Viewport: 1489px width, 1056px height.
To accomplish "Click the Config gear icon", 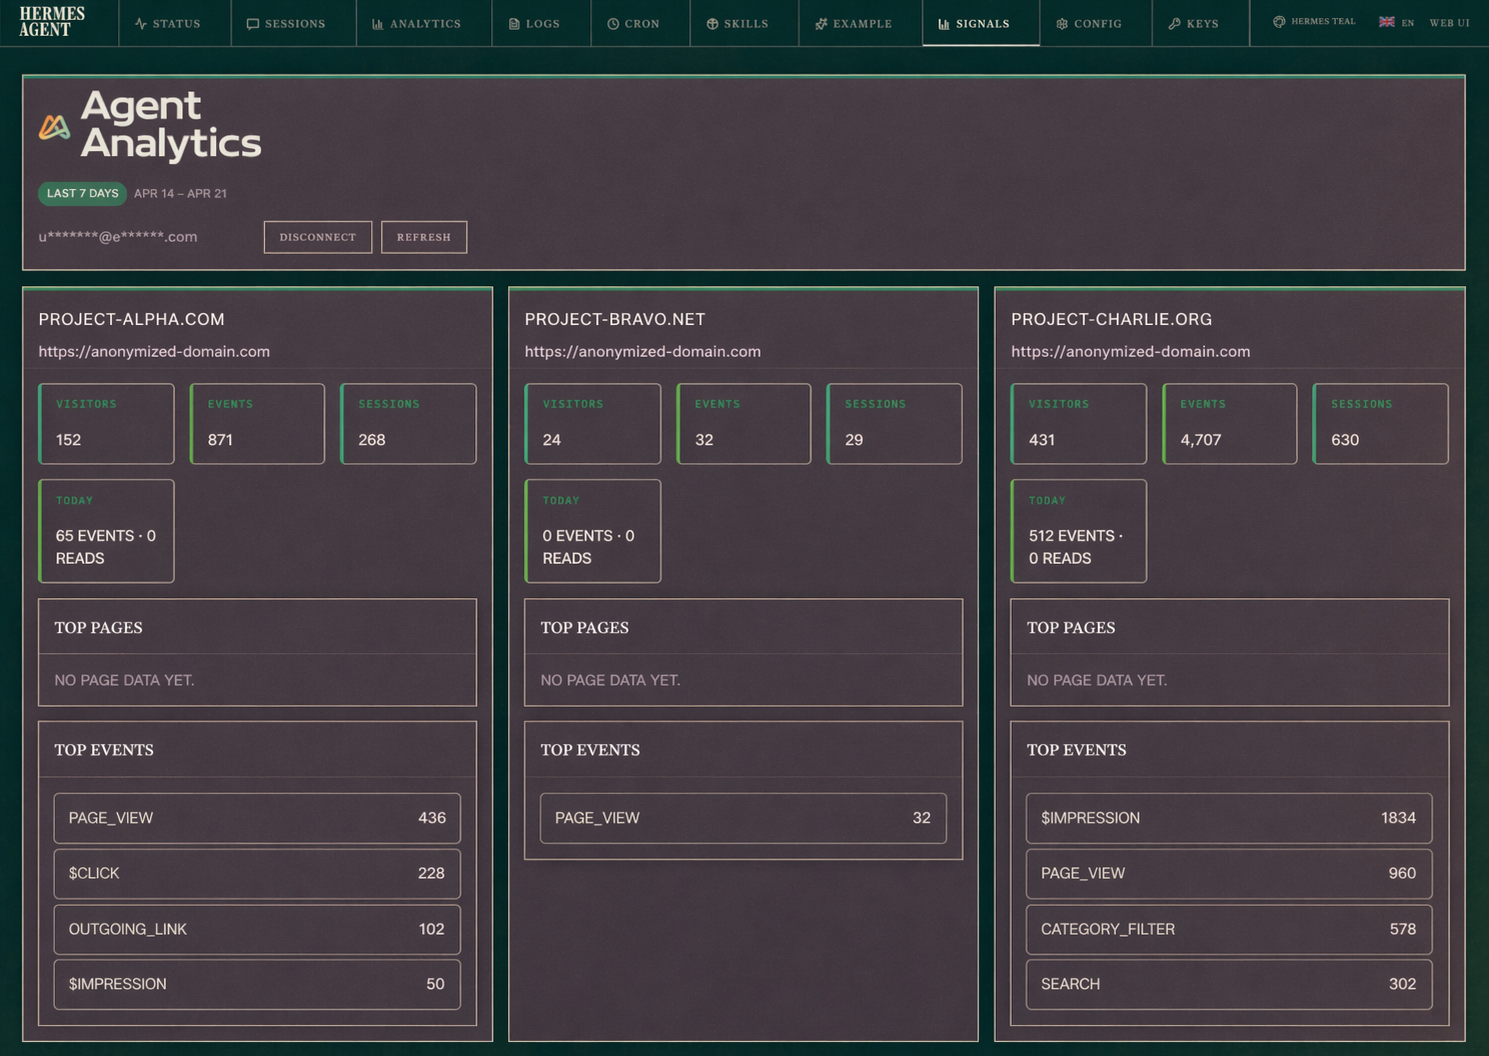I will coord(1062,24).
